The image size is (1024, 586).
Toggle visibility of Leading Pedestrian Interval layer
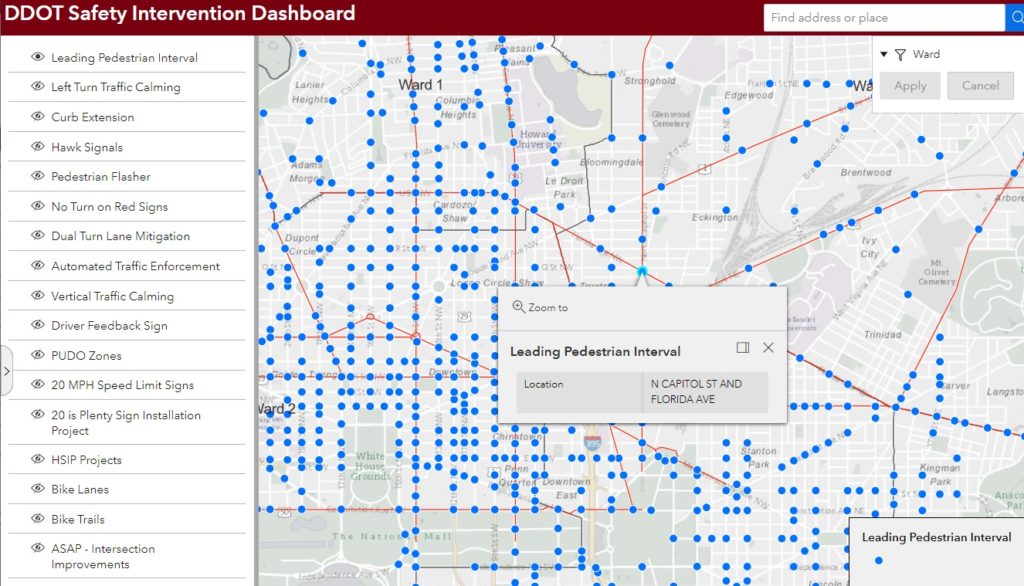click(38, 57)
